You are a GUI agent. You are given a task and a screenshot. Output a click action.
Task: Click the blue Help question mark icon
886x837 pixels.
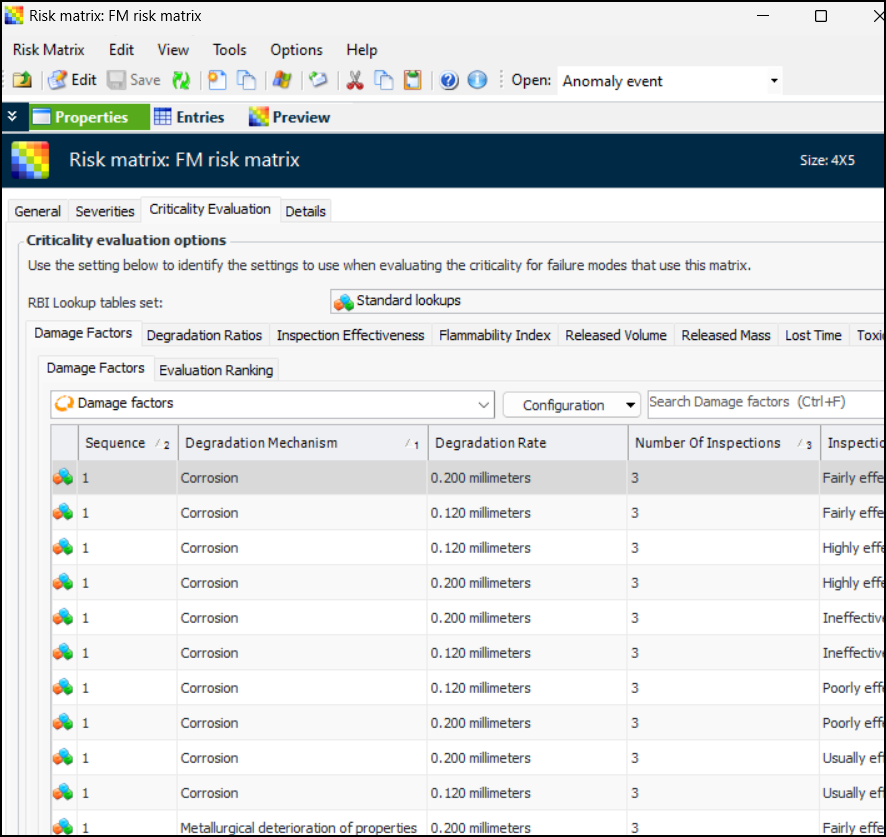(449, 81)
